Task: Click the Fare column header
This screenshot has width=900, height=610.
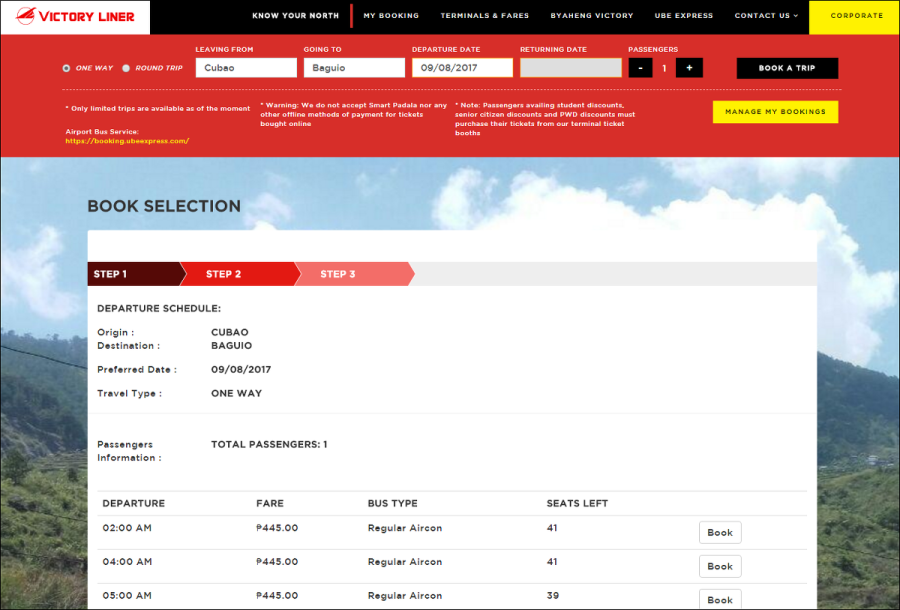Action: click(x=270, y=503)
